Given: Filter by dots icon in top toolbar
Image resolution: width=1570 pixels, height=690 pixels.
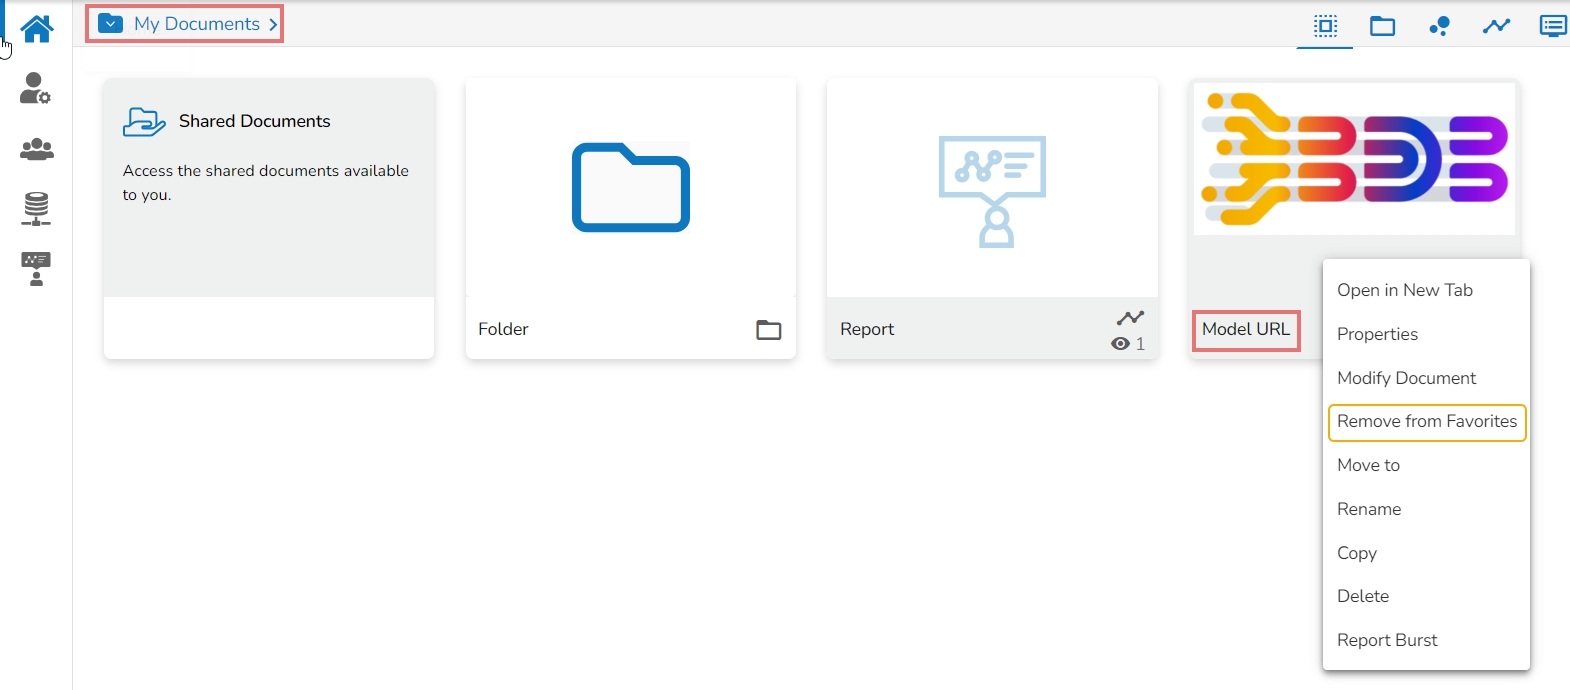Looking at the screenshot, I should tap(1439, 26).
